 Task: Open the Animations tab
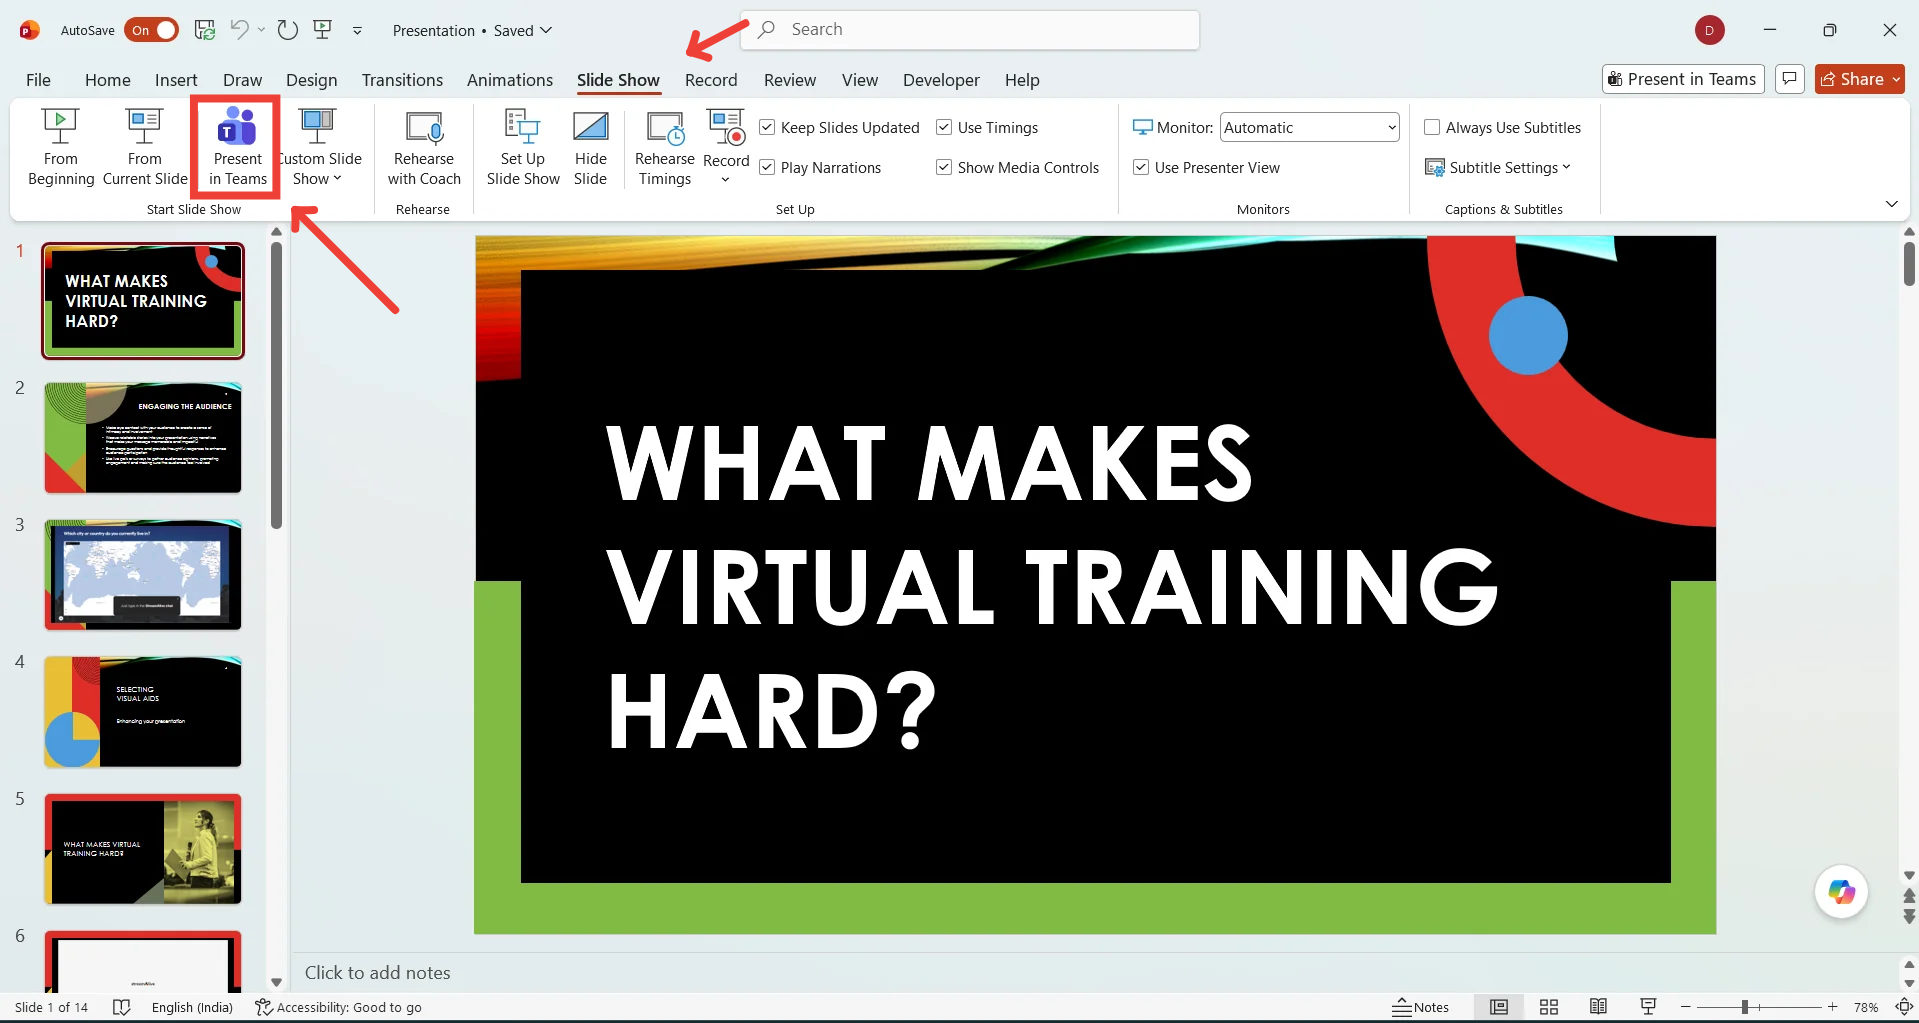coord(510,80)
